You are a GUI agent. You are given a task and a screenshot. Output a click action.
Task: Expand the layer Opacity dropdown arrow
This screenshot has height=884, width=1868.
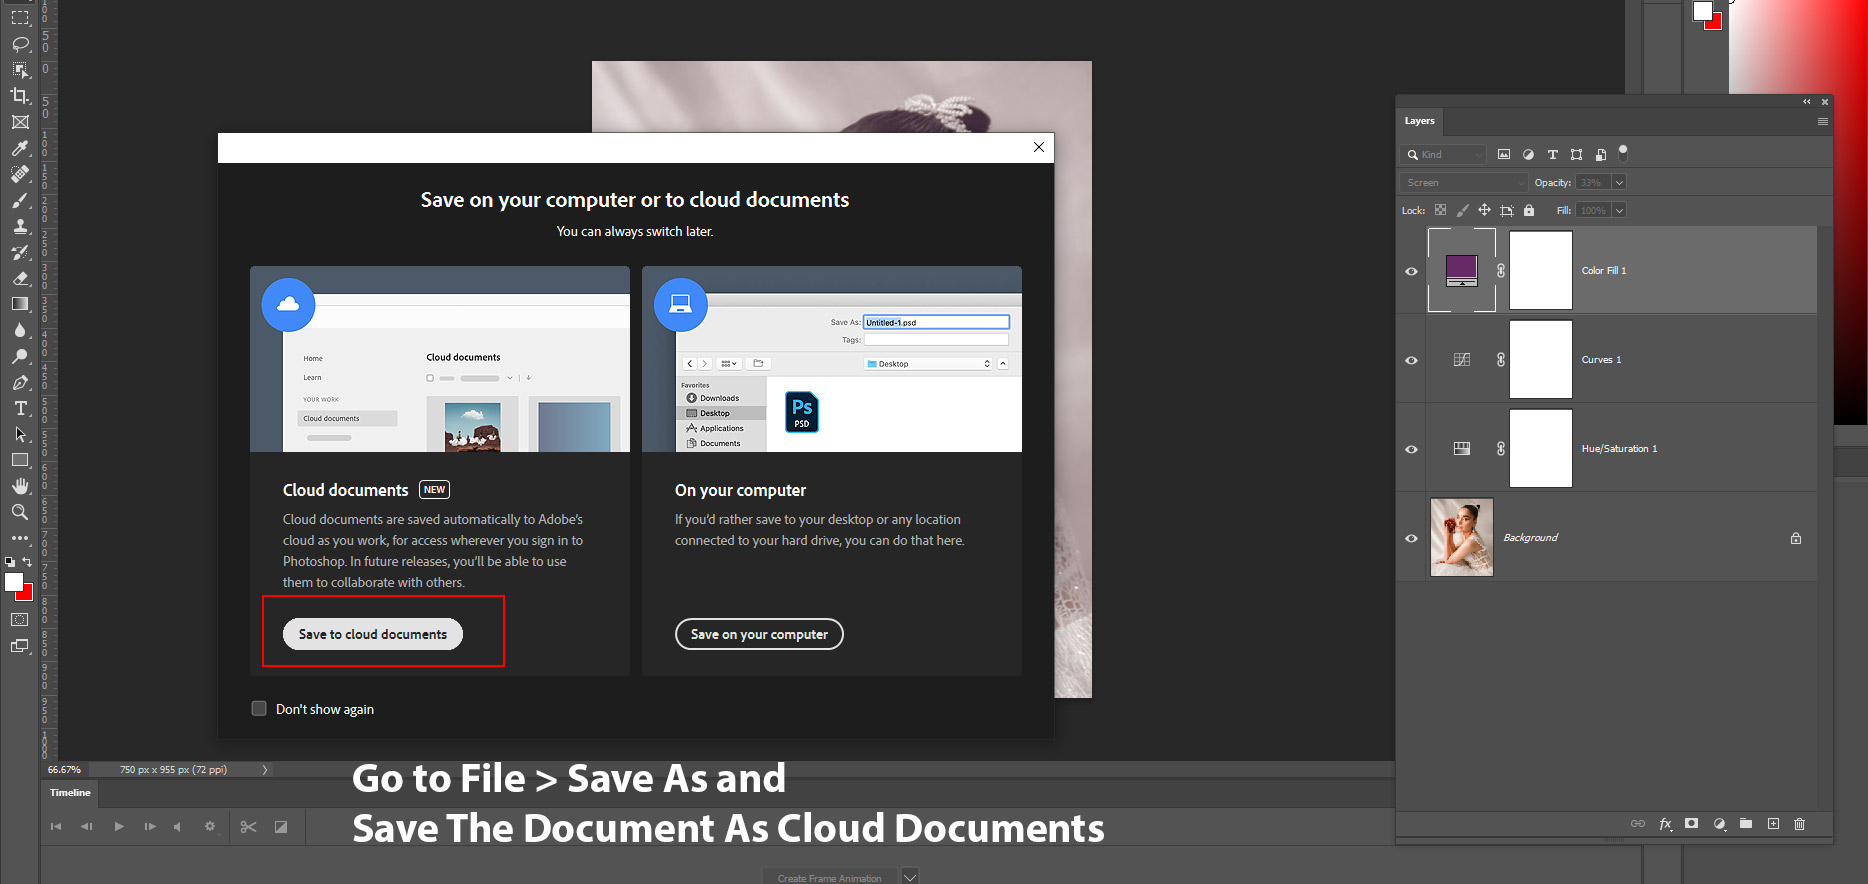tap(1619, 183)
